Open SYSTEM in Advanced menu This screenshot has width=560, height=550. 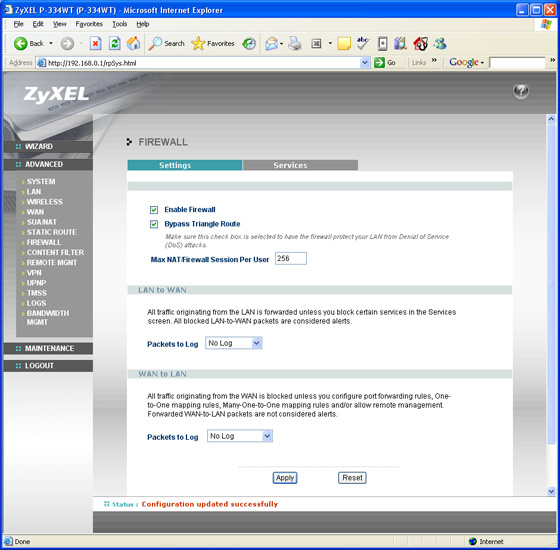(41, 181)
